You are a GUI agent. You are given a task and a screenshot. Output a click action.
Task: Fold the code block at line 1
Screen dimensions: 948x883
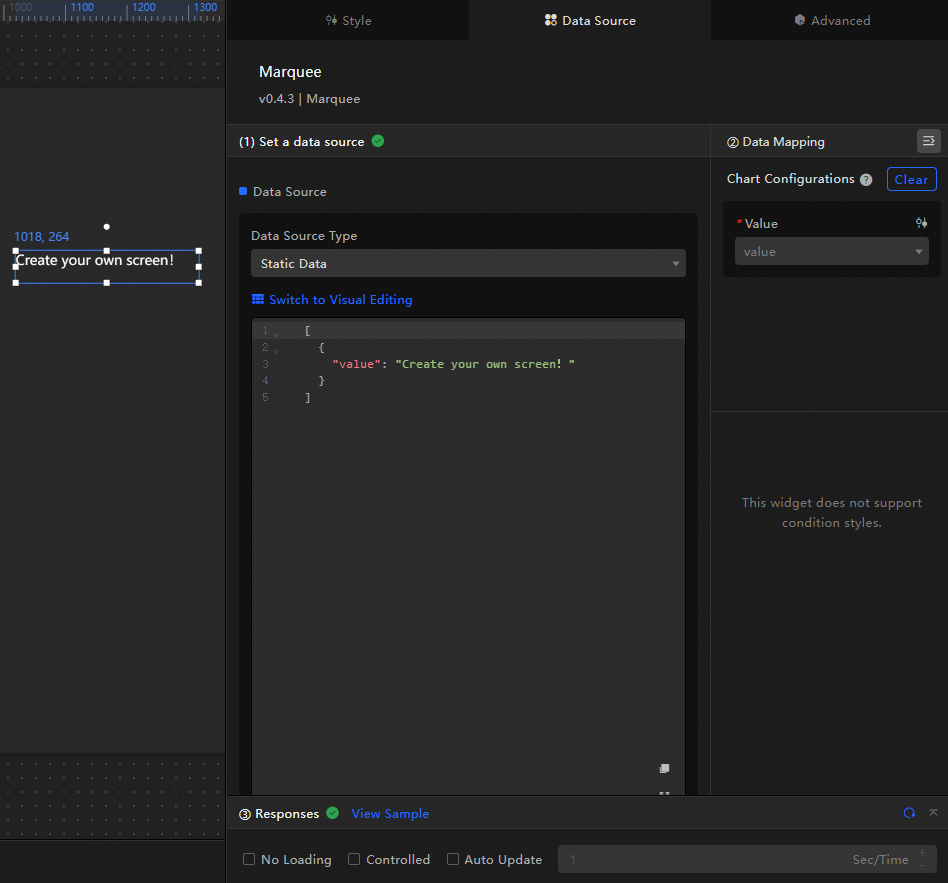click(277, 333)
